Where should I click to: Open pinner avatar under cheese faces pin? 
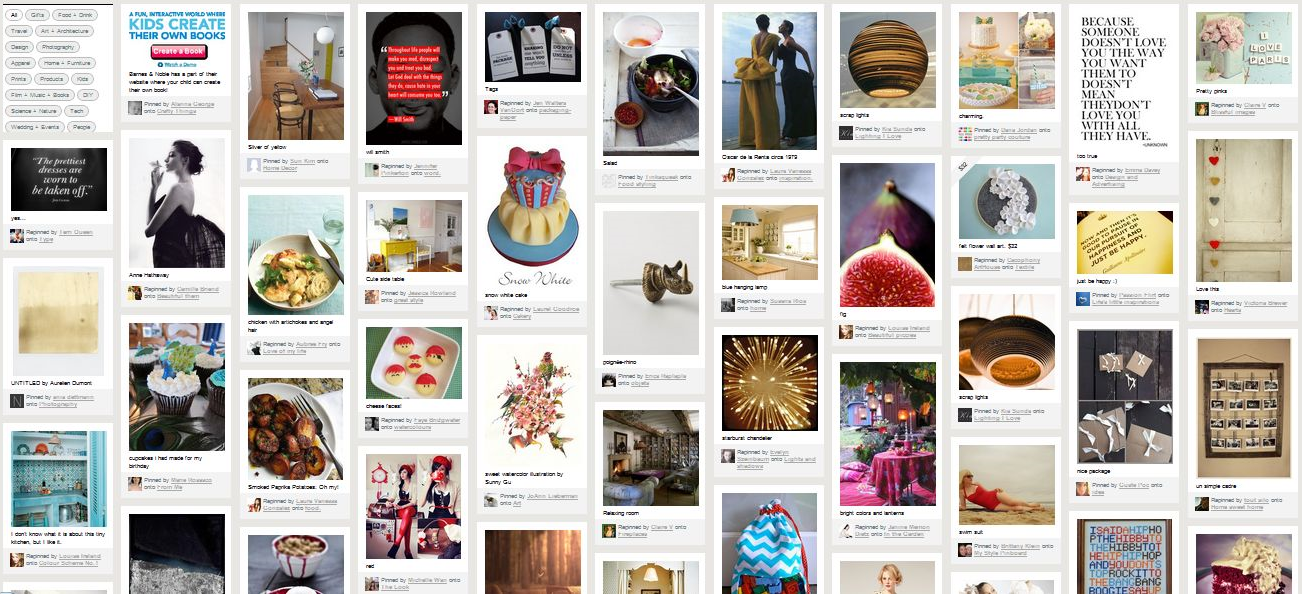tap(373, 424)
